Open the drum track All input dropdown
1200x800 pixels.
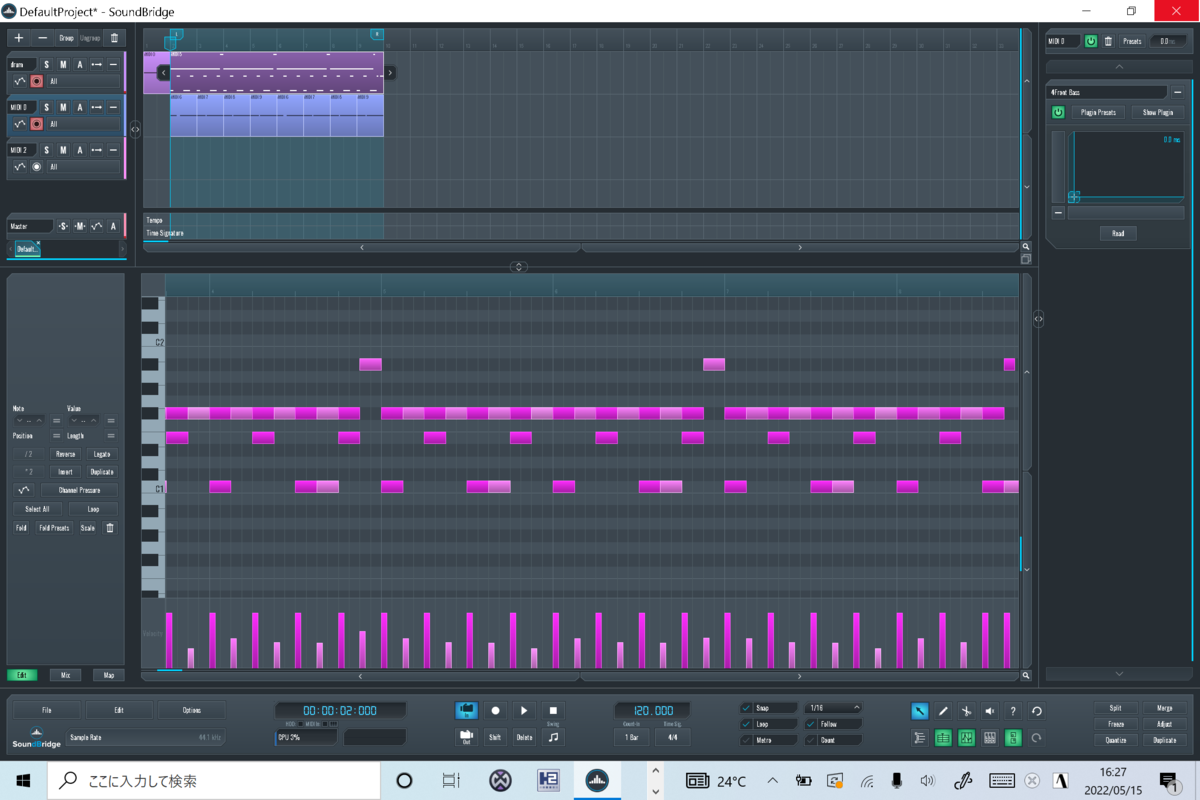(83, 81)
